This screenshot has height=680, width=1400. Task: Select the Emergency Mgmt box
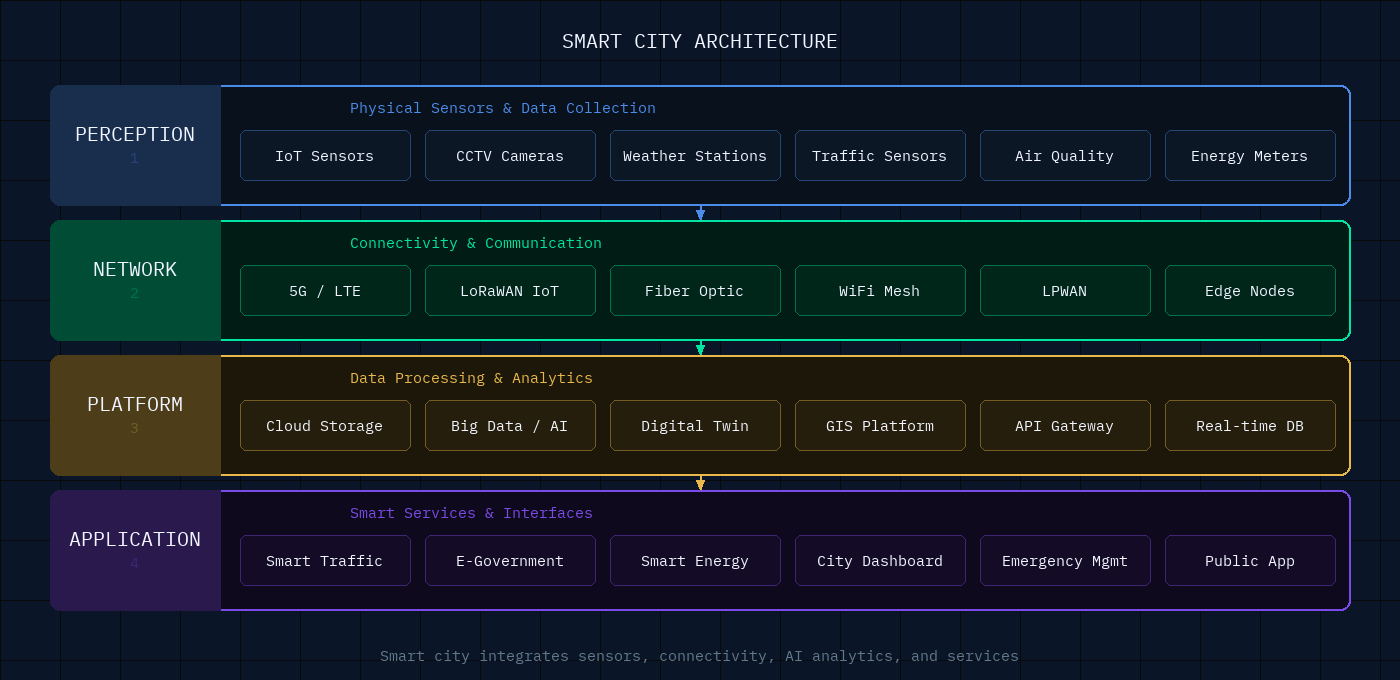1065,561
